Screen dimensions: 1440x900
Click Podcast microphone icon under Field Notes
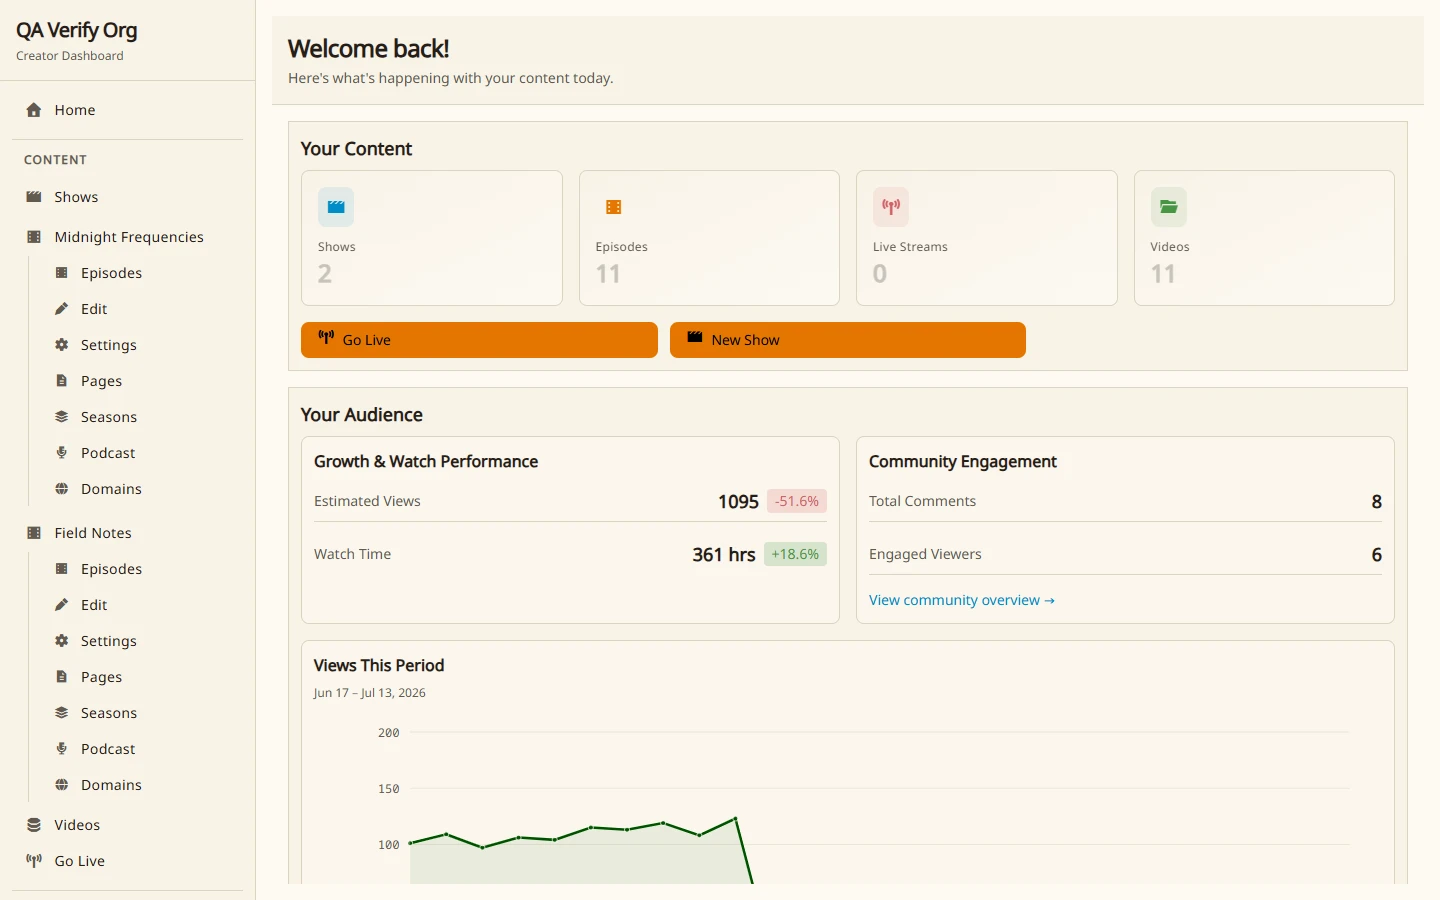point(62,749)
